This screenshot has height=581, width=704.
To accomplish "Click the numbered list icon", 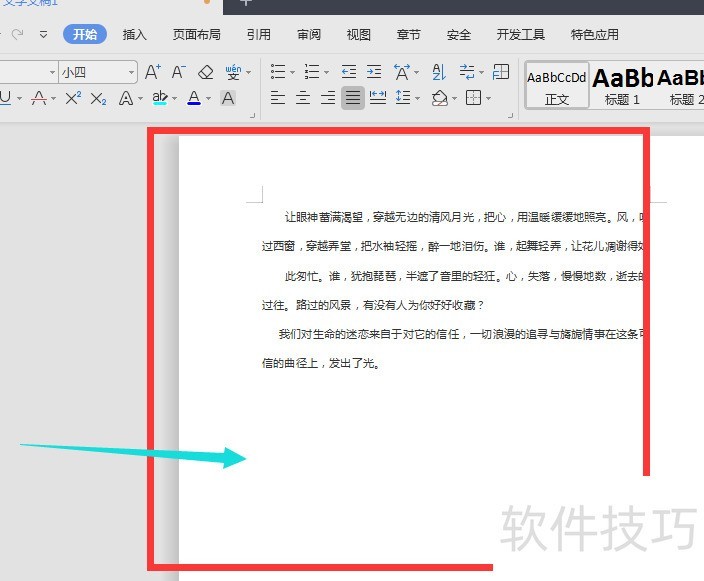I will [x=312, y=71].
